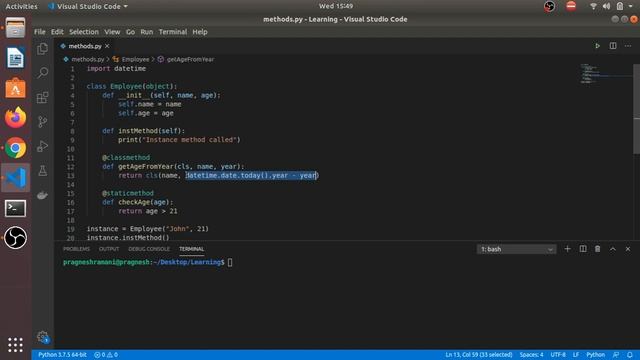Close the methods.py editor tab

[x=107, y=46]
